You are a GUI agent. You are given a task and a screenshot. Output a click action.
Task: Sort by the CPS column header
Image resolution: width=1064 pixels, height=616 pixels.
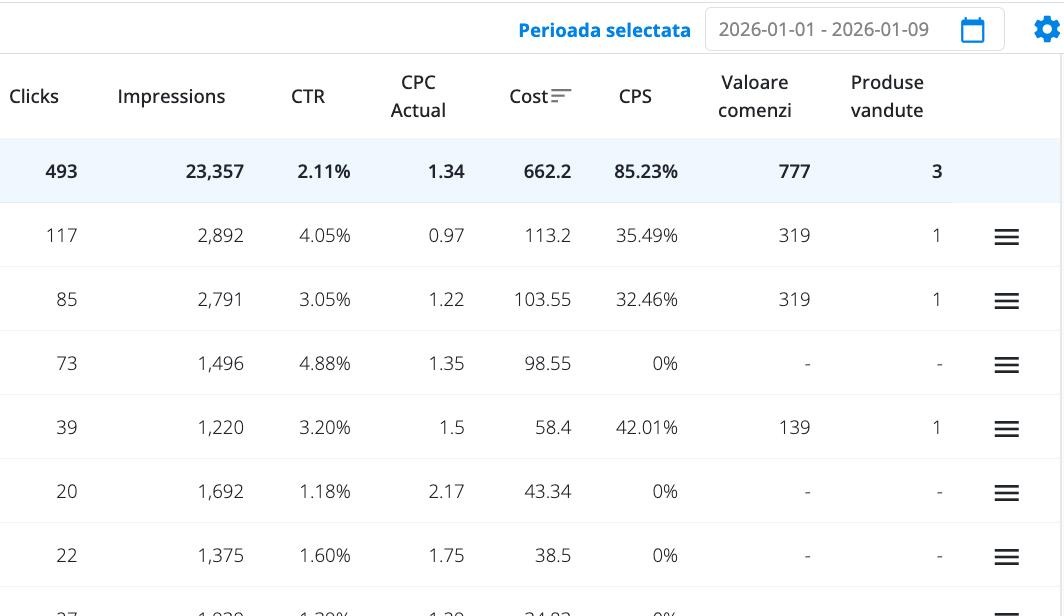tap(635, 97)
